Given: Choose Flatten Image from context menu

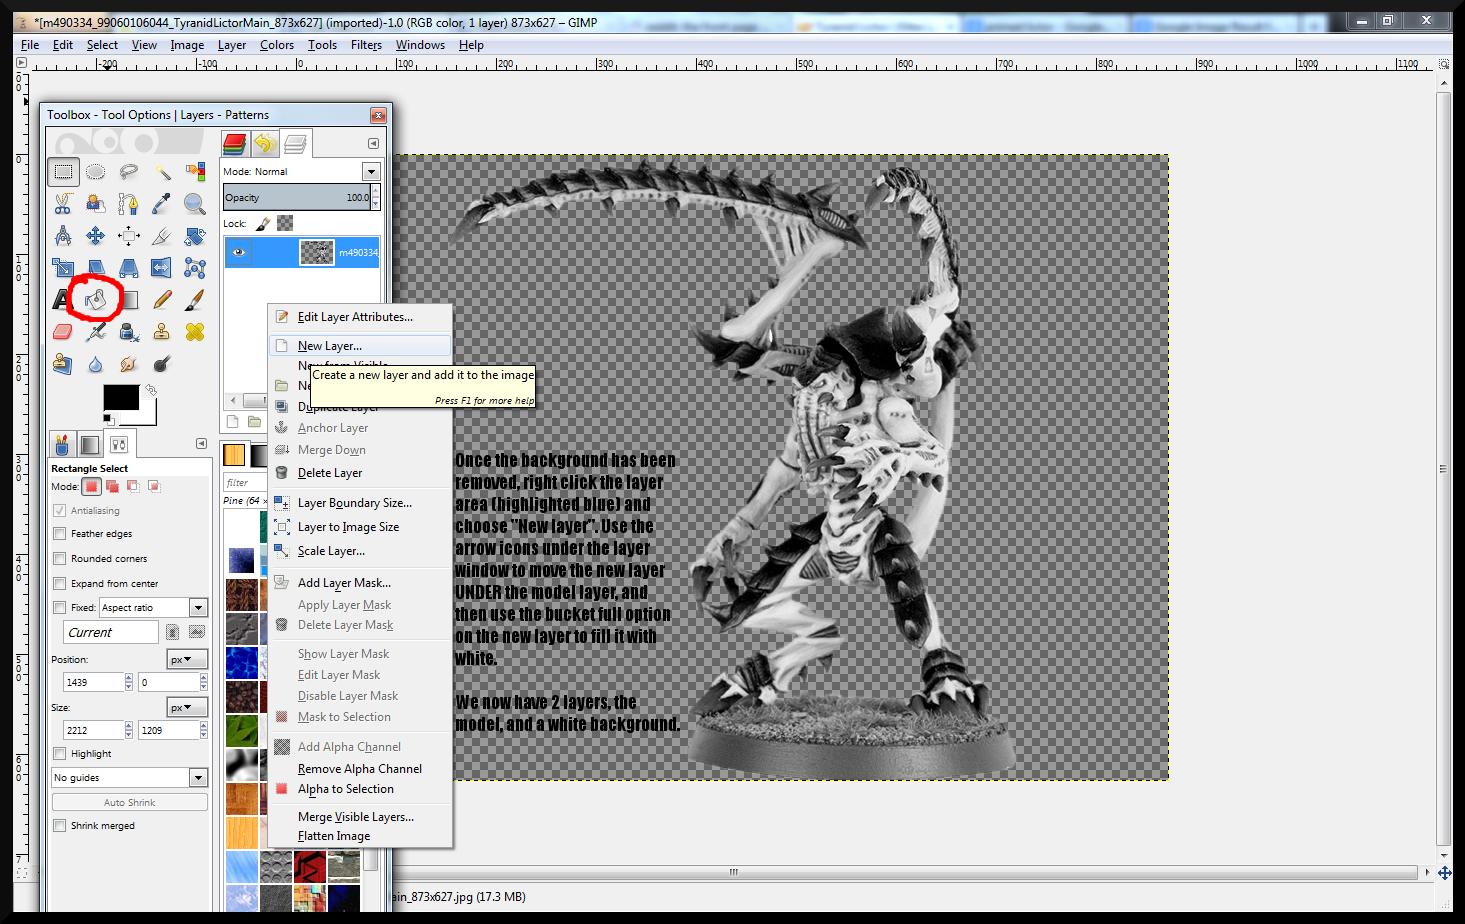Looking at the screenshot, I should tap(360, 836).
